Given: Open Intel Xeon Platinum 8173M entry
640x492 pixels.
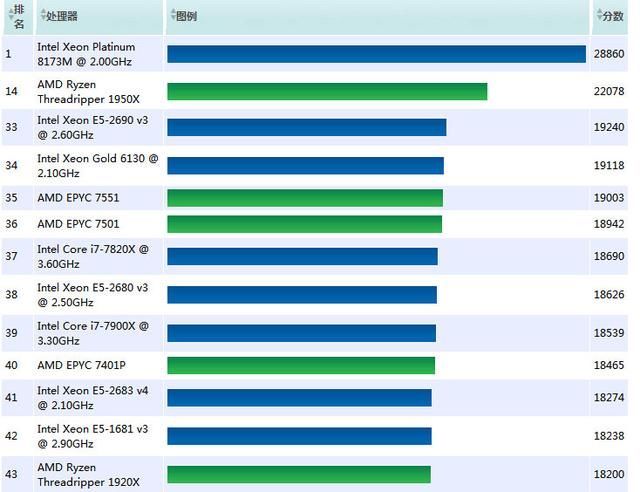Looking at the screenshot, I should tap(84, 53).
